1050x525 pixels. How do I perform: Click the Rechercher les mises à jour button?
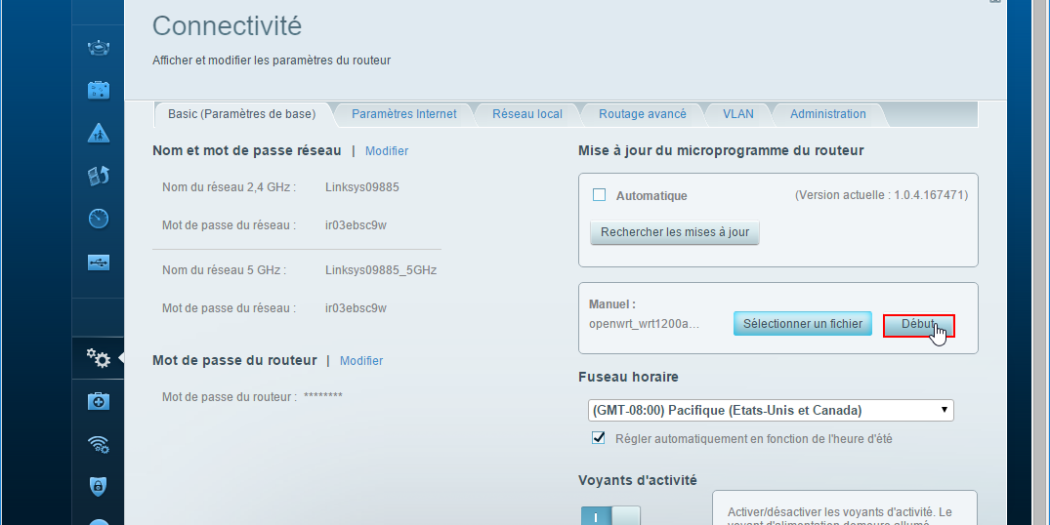674,232
